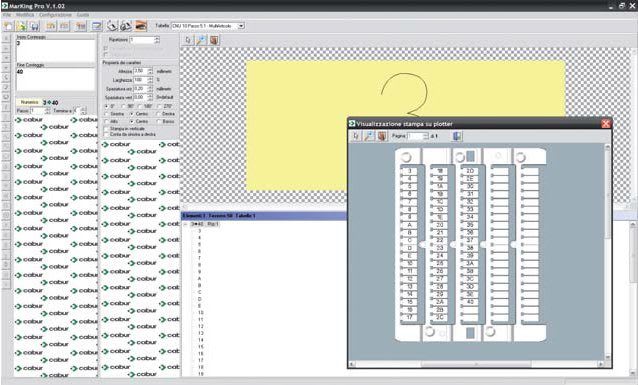This screenshot has width=638, height=385.
Task: Select the pointer tool in the plotter preview window
Action: [x=356, y=136]
